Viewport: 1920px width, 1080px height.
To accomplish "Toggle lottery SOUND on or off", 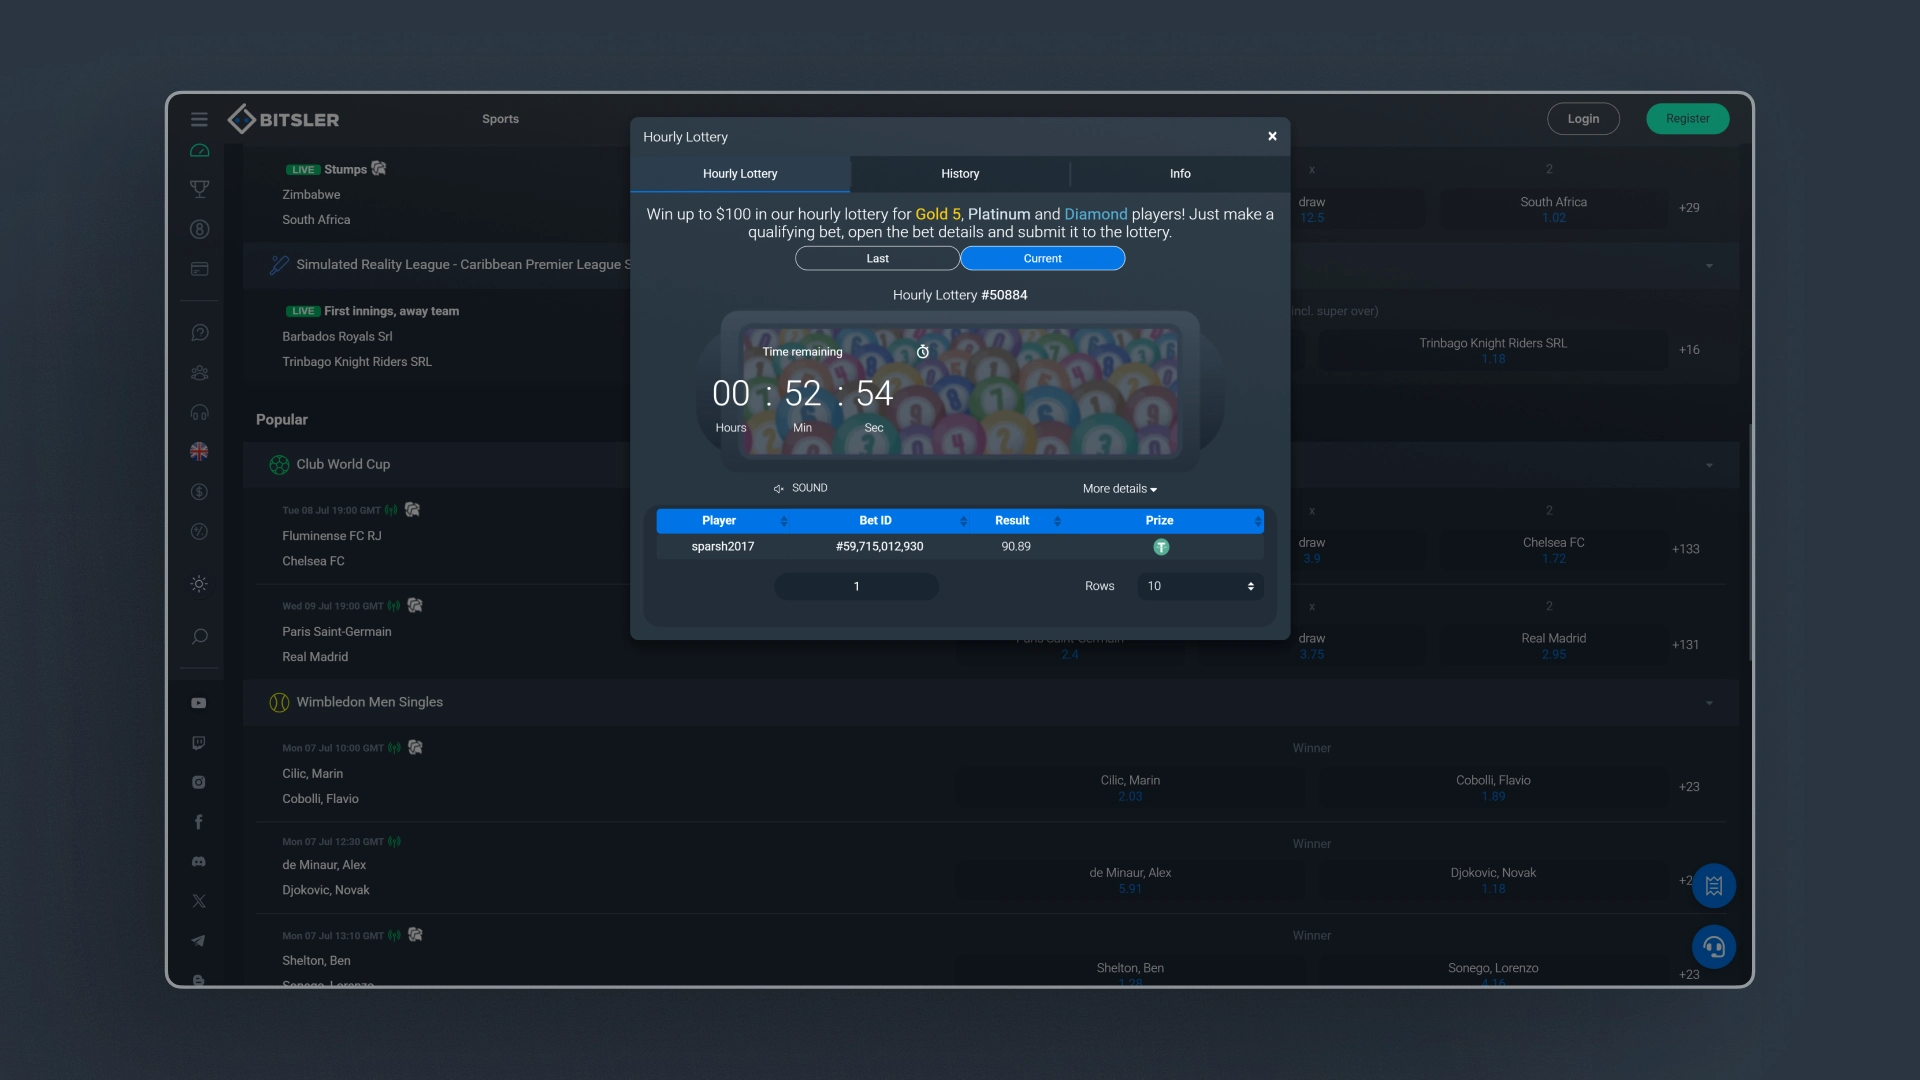I will (800, 488).
